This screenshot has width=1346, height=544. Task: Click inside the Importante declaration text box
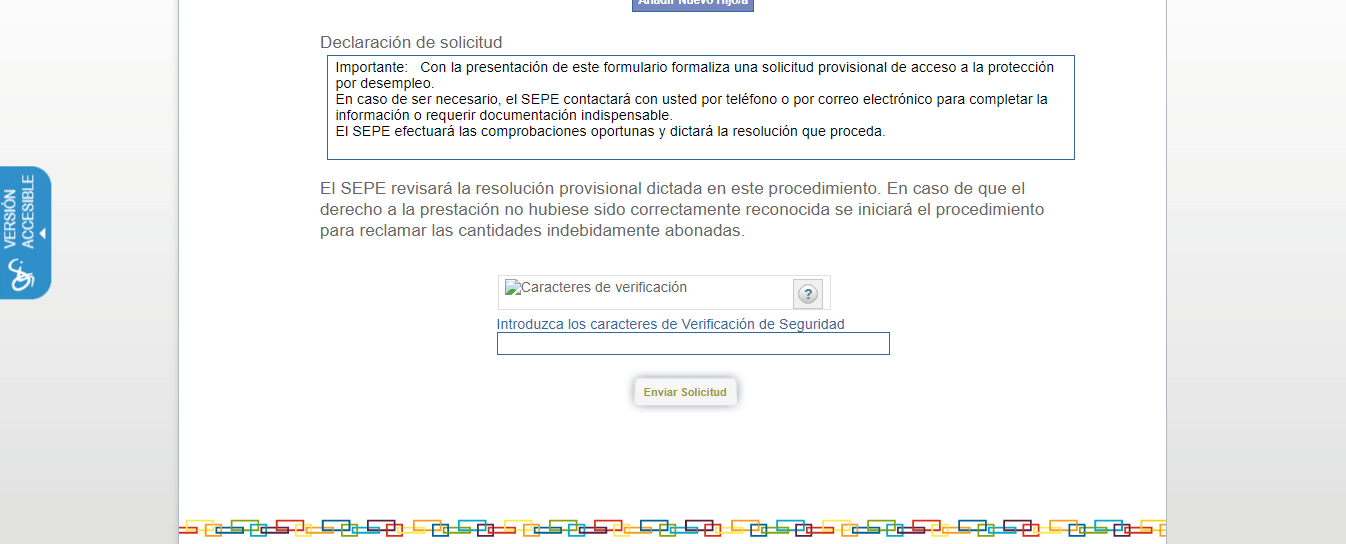coord(701,108)
